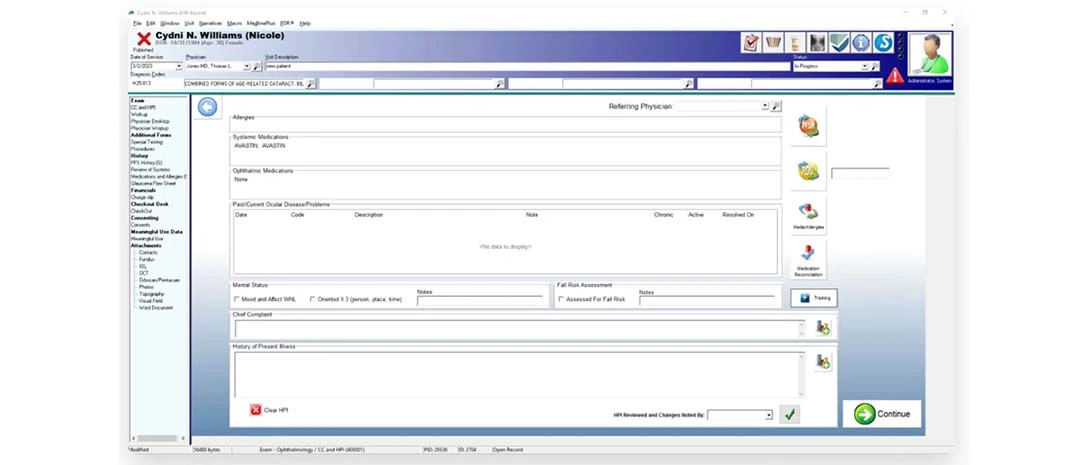Click the large blue checkmark header icon
This screenshot has width=1089, height=465.
click(840, 43)
